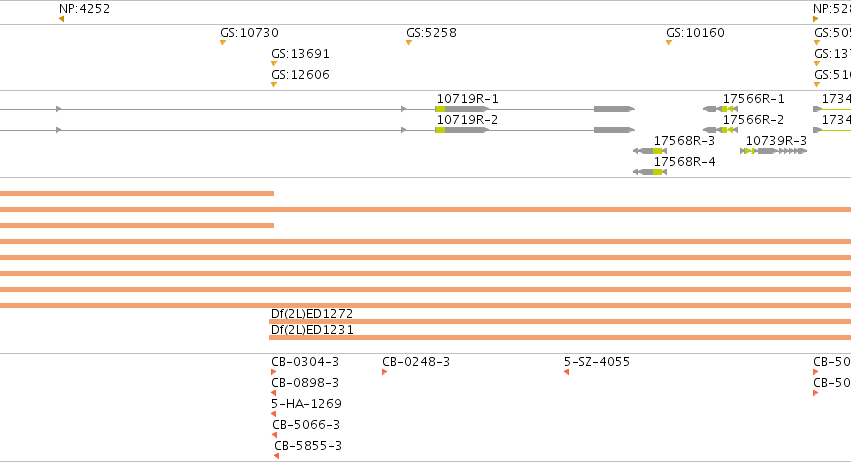
Task: Click the 17568R-3 gene model glyph
Action: pos(650,151)
